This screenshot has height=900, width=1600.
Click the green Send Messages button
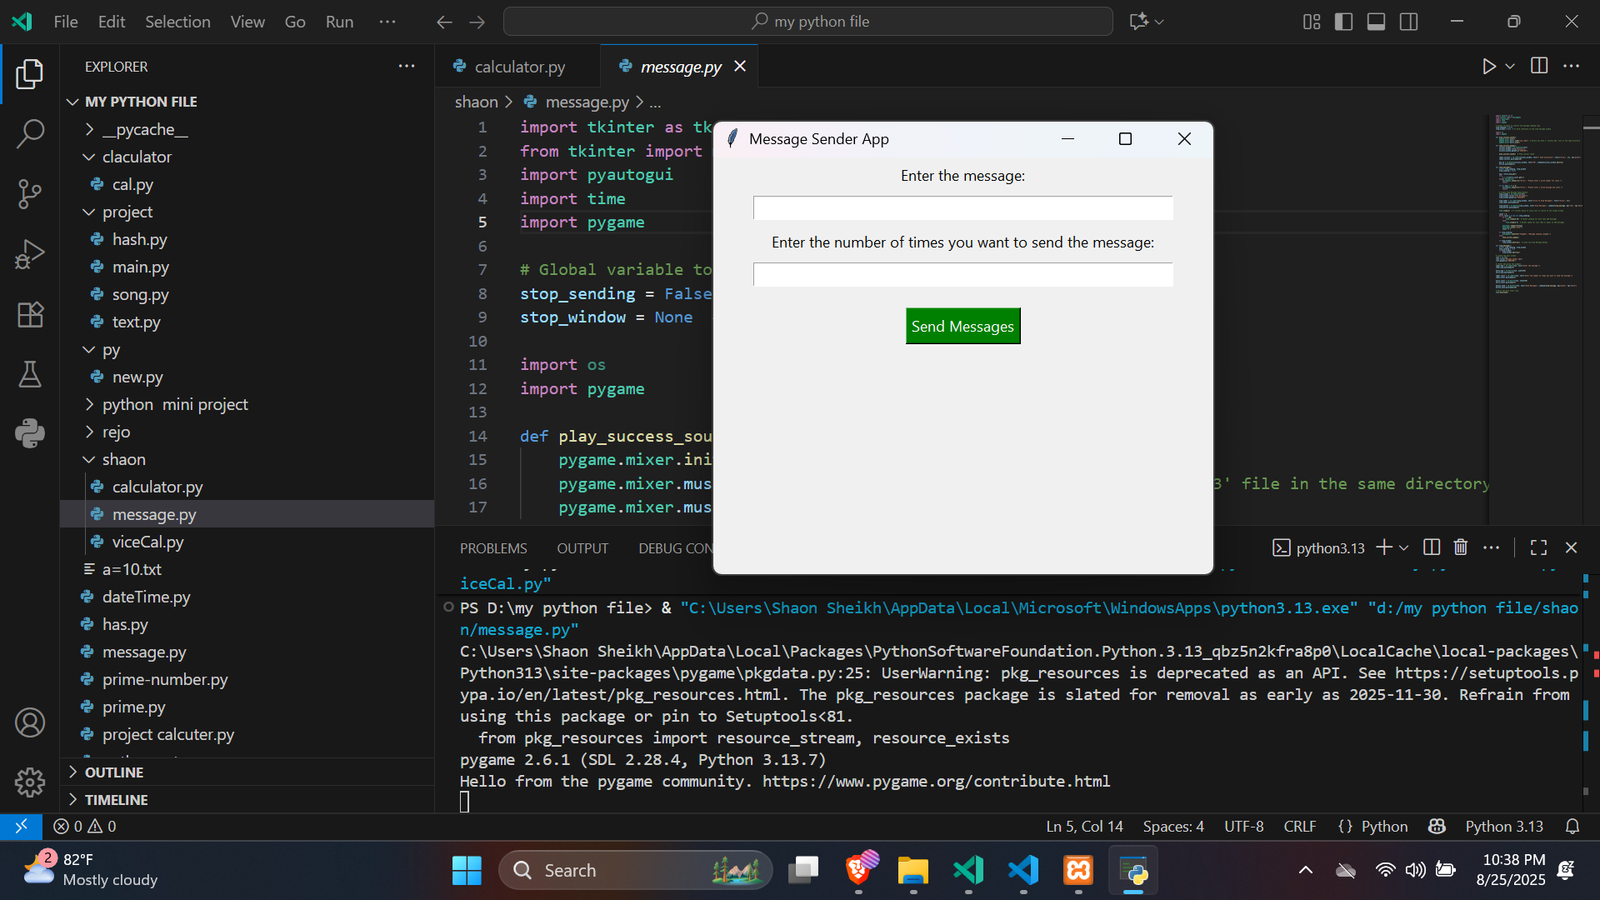(962, 326)
